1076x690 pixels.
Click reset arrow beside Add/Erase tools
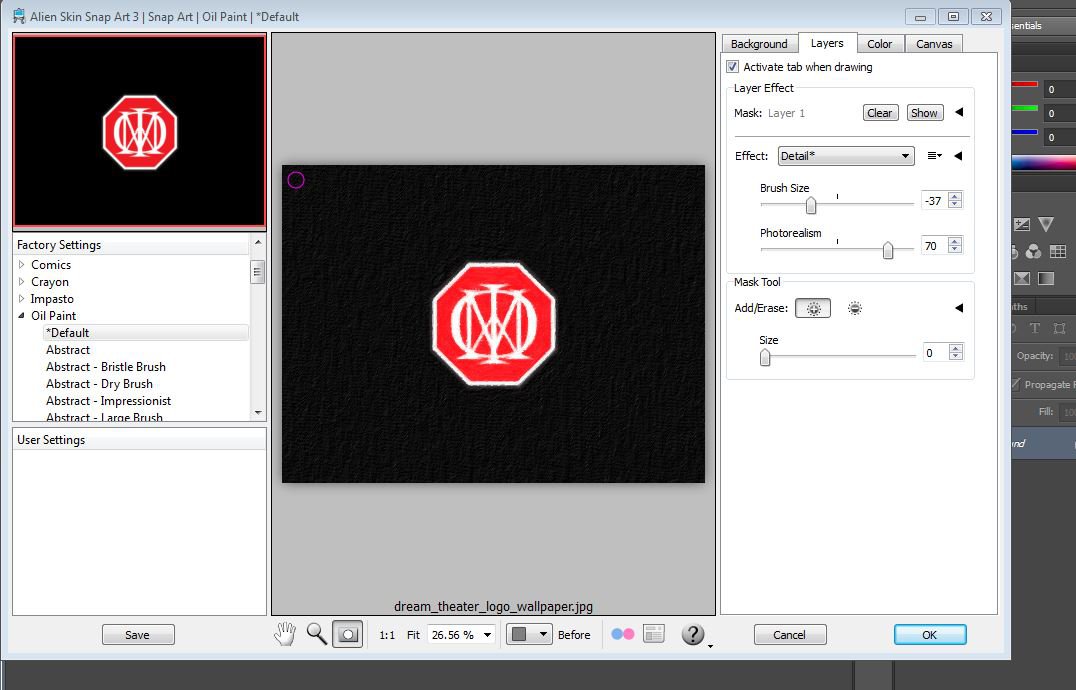point(959,308)
